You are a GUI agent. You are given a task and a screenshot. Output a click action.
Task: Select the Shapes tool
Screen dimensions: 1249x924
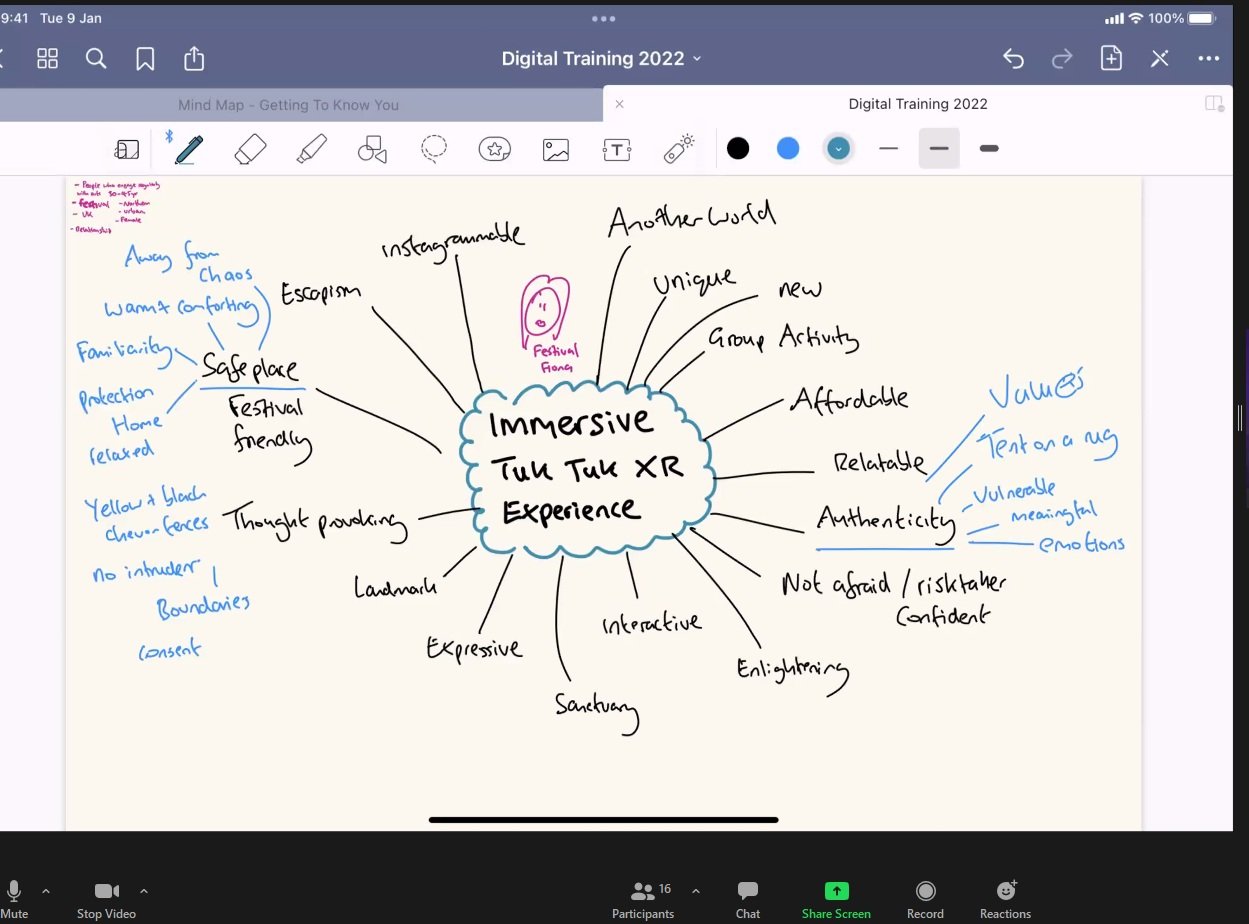(x=372, y=150)
